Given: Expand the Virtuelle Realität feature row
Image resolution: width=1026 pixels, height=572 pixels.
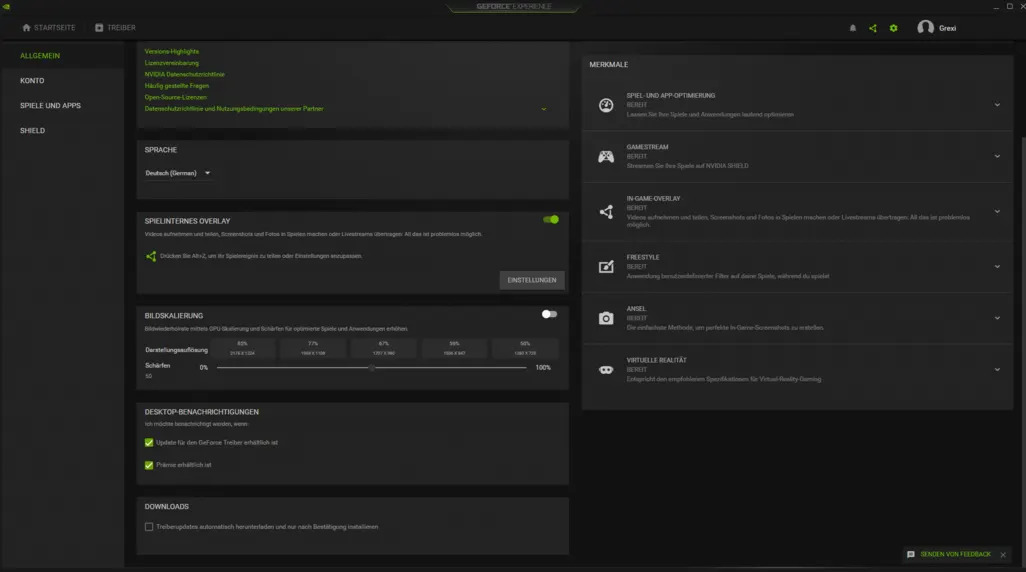Looking at the screenshot, I should point(997,370).
